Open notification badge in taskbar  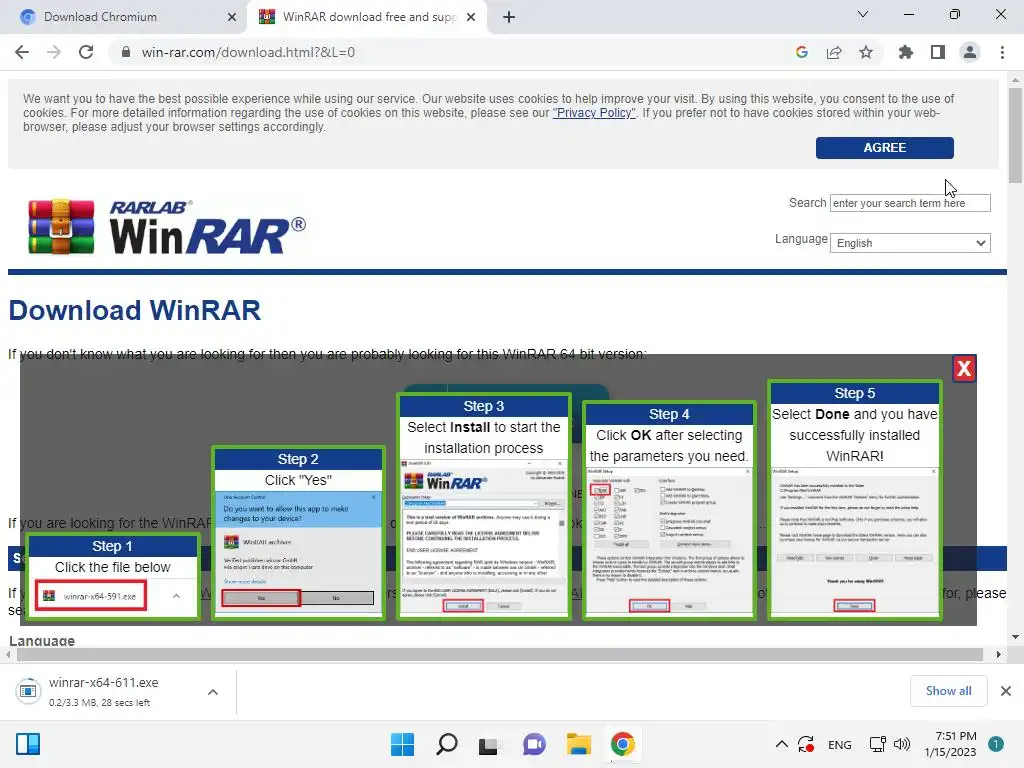996,744
